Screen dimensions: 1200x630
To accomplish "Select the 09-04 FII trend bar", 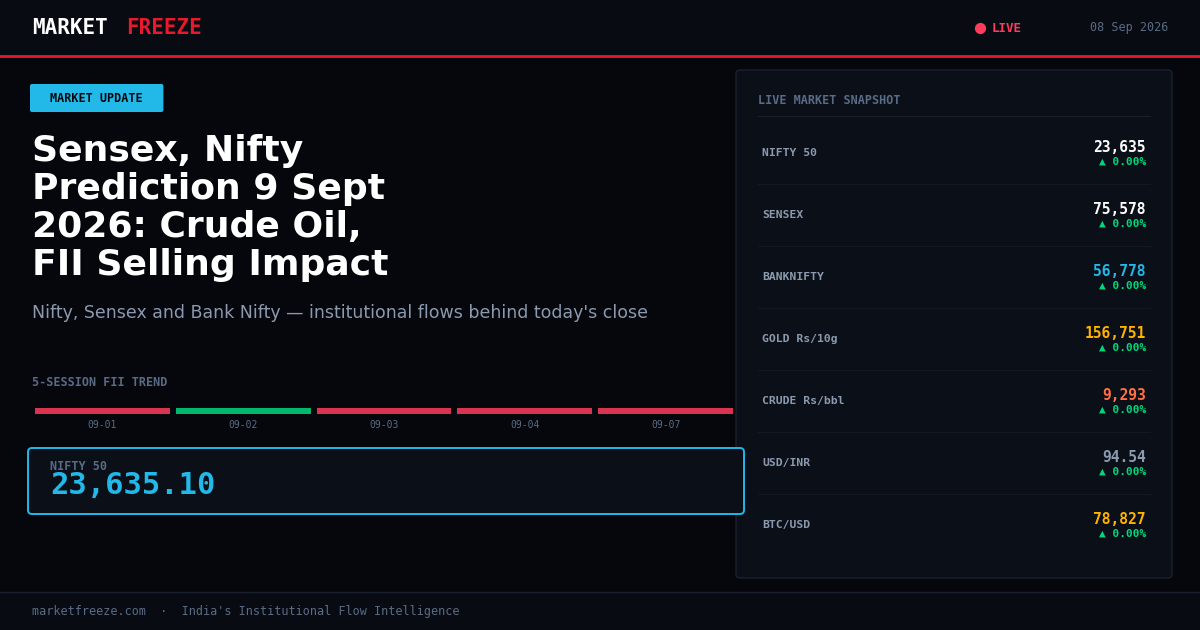I will pyautogui.click(x=525, y=411).
